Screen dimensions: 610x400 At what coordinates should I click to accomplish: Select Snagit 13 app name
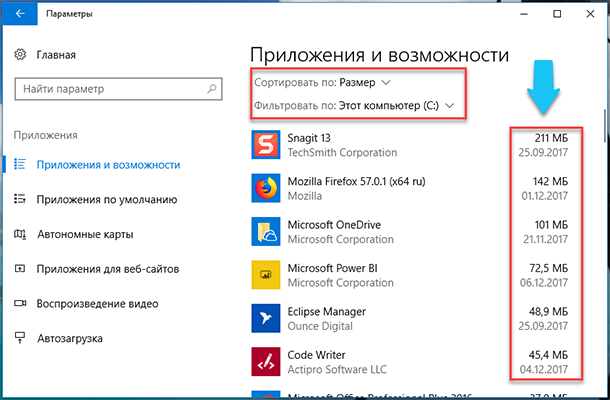point(309,138)
